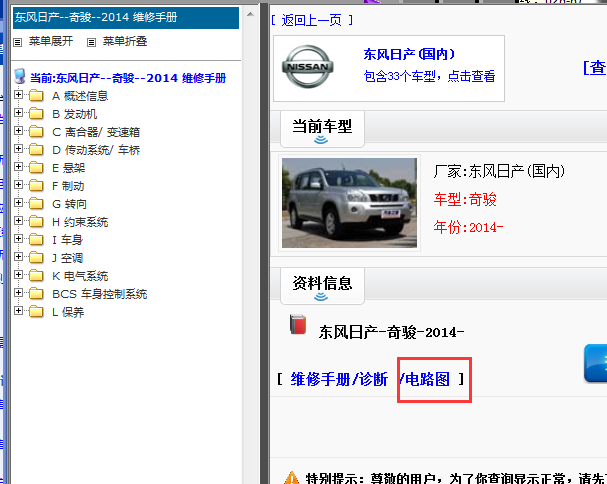
Task: Click 菜单折叠 to collapse all menus
Action: click(x=125, y=41)
